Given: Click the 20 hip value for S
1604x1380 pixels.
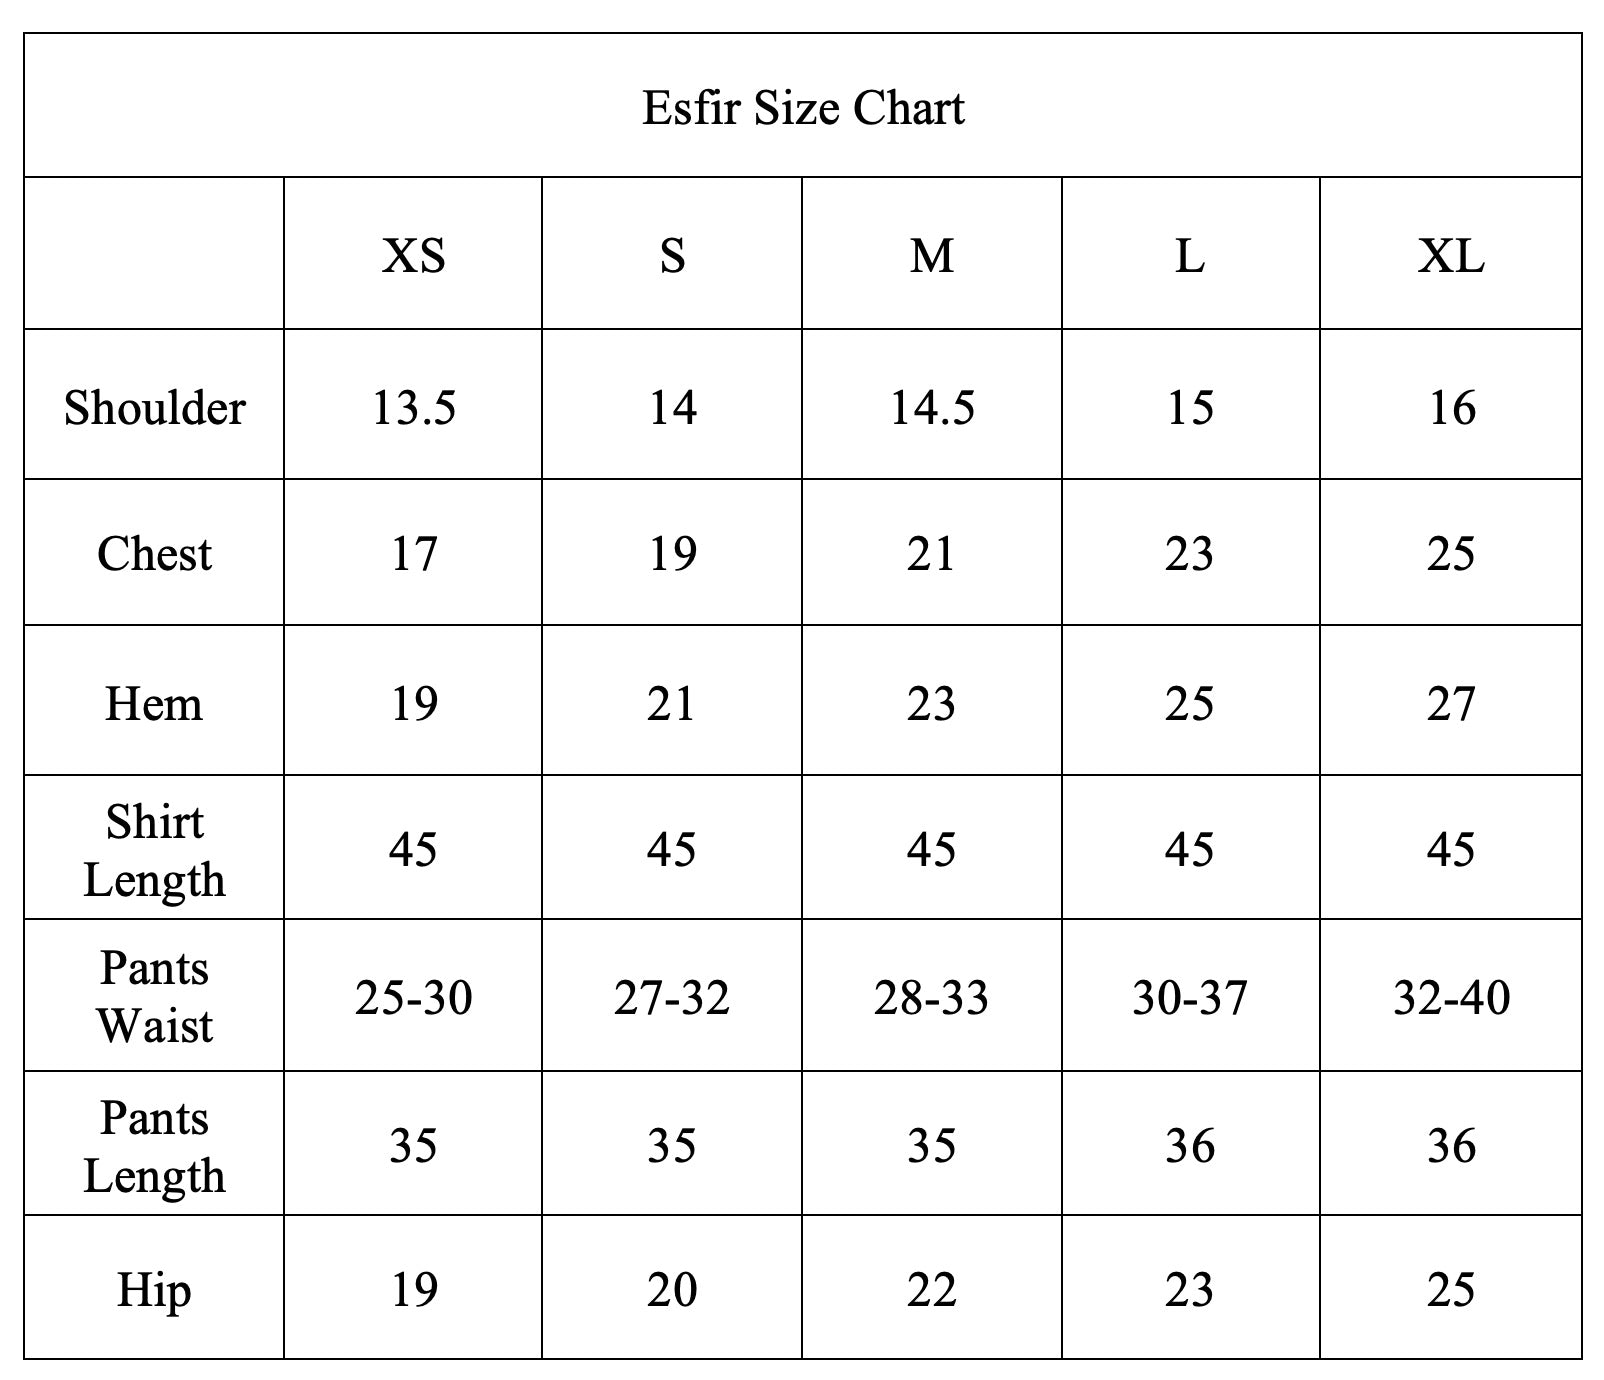Looking at the screenshot, I should coord(672,1289).
